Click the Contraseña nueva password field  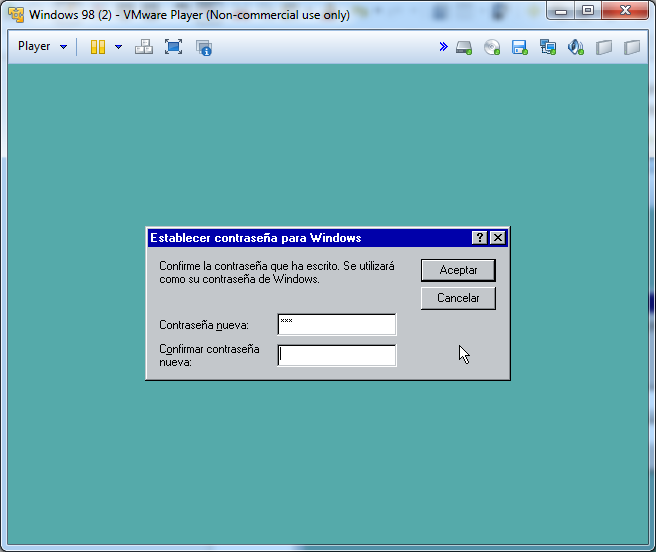coord(336,324)
